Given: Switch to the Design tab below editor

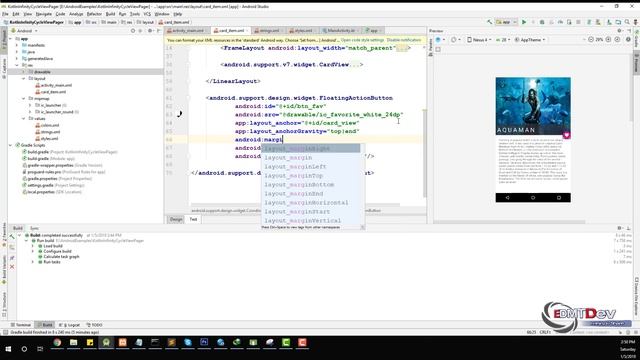Looking at the screenshot, I should 176,219.
